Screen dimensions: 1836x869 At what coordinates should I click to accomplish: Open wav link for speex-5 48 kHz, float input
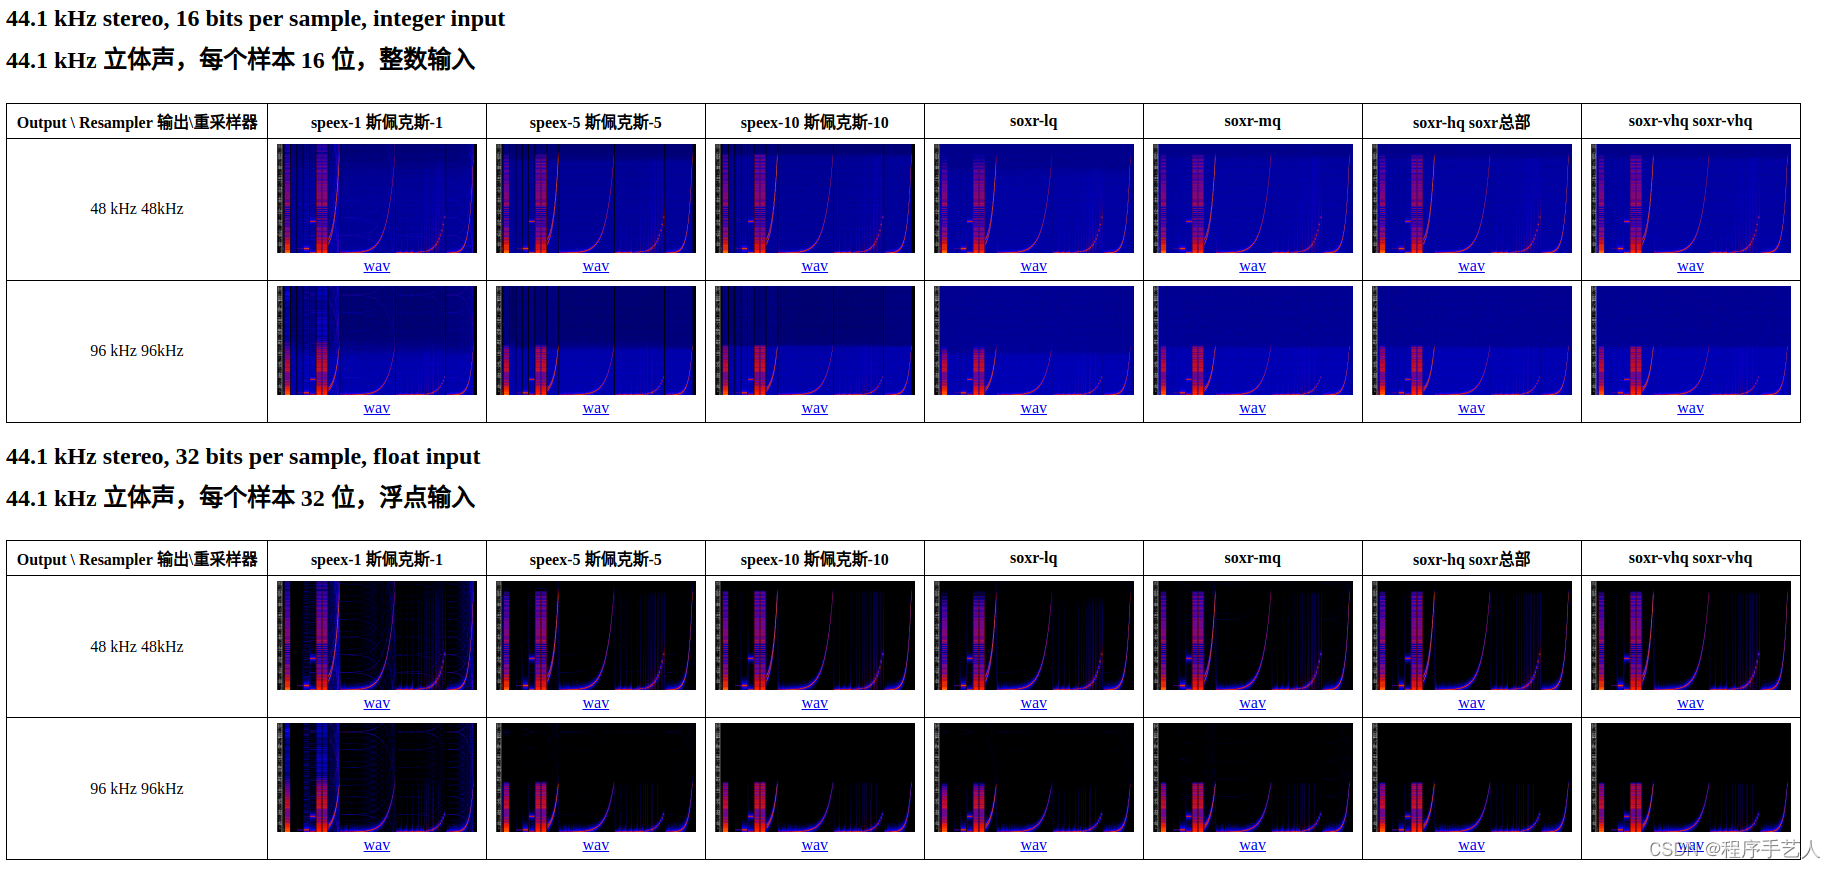pyautogui.click(x=596, y=703)
